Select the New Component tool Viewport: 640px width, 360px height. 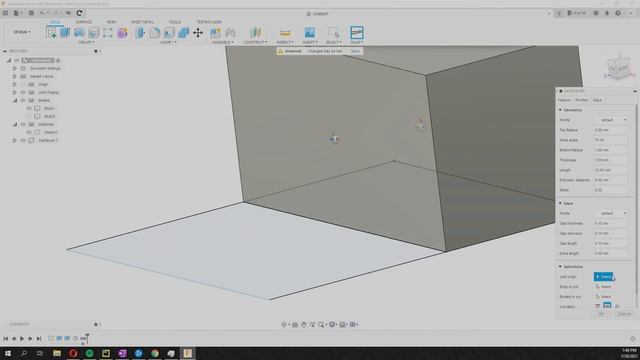[x=216, y=33]
